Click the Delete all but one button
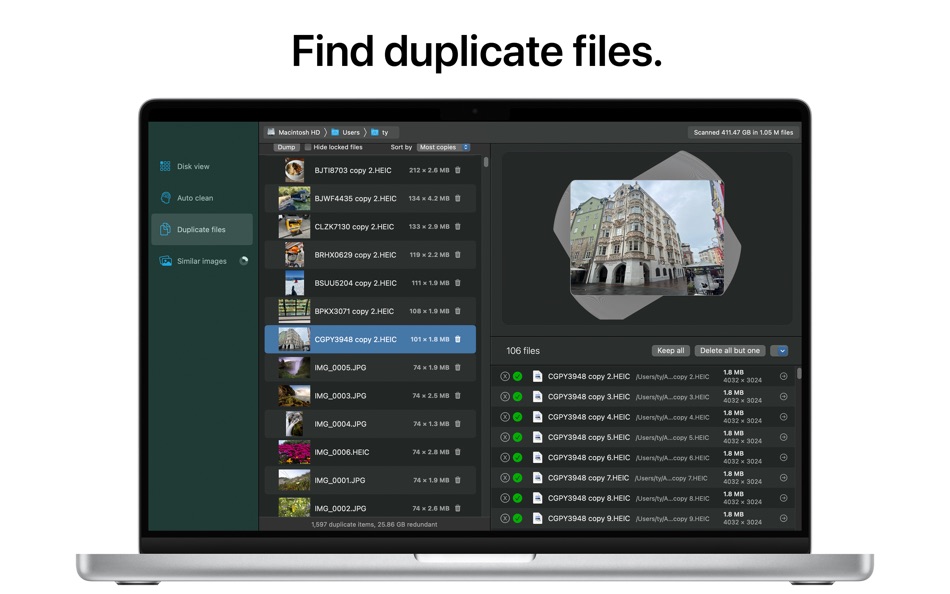The image size is (950, 594). (728, 350)
